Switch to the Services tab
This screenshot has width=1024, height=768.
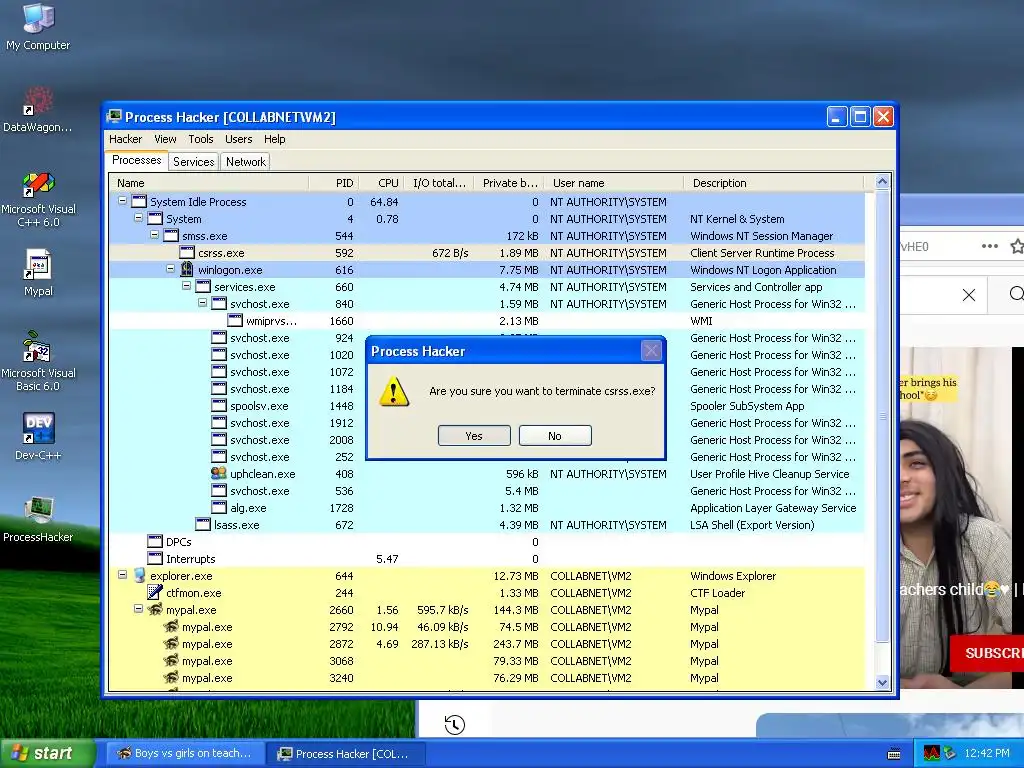click(193, 162)
